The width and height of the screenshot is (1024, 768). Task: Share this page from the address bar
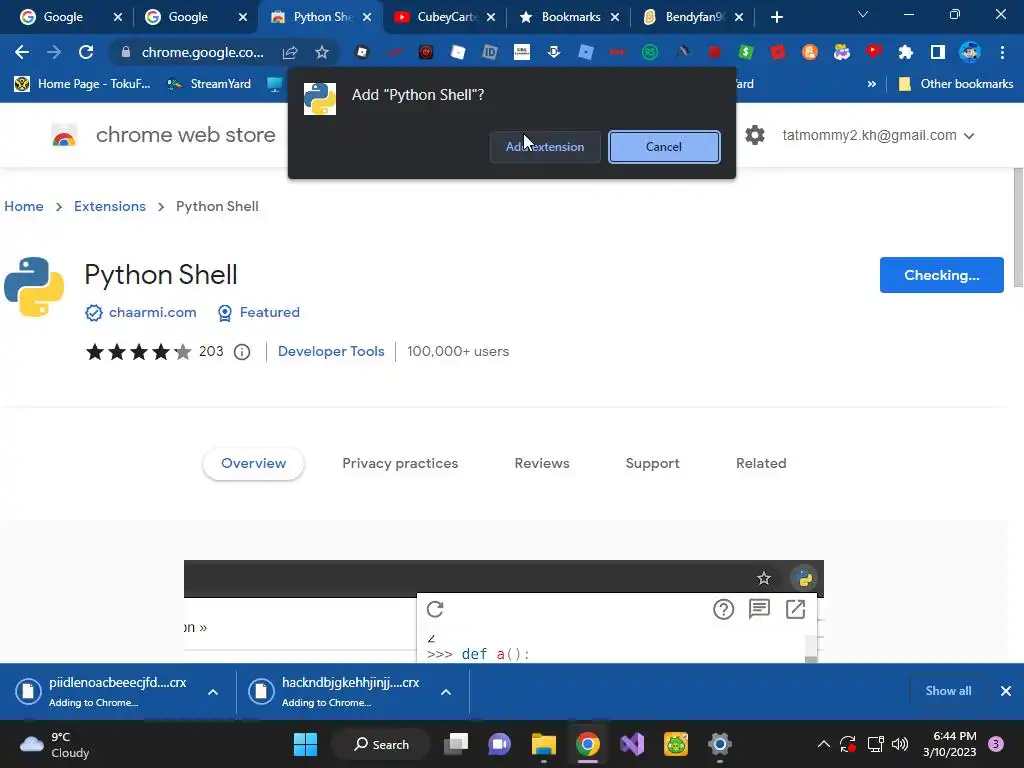coord(290,52)
